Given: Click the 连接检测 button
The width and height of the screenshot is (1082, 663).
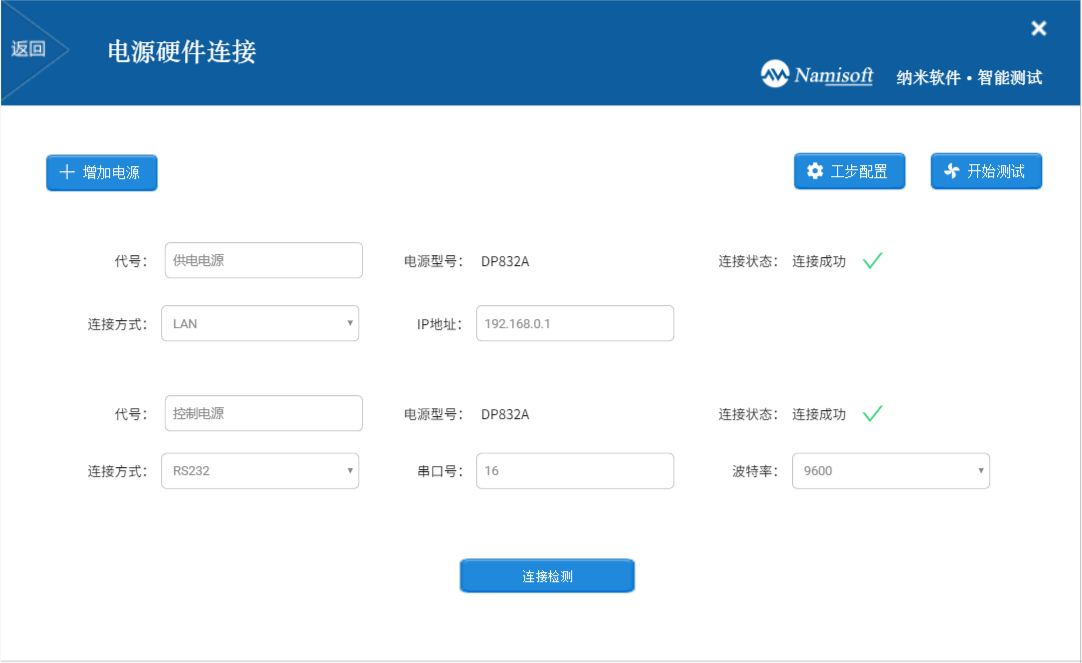Looking at the screenshot, I should (x=547, y=576).
